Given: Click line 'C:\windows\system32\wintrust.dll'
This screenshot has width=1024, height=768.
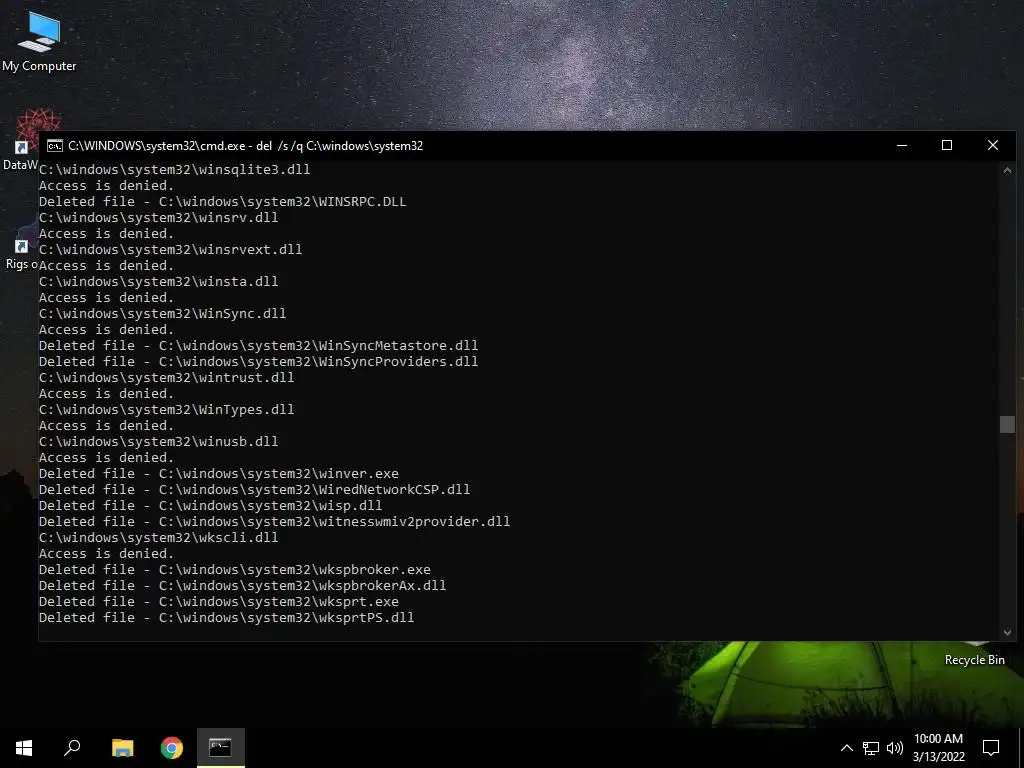Looking at the screenshot, I should click(x=167, y=377).
